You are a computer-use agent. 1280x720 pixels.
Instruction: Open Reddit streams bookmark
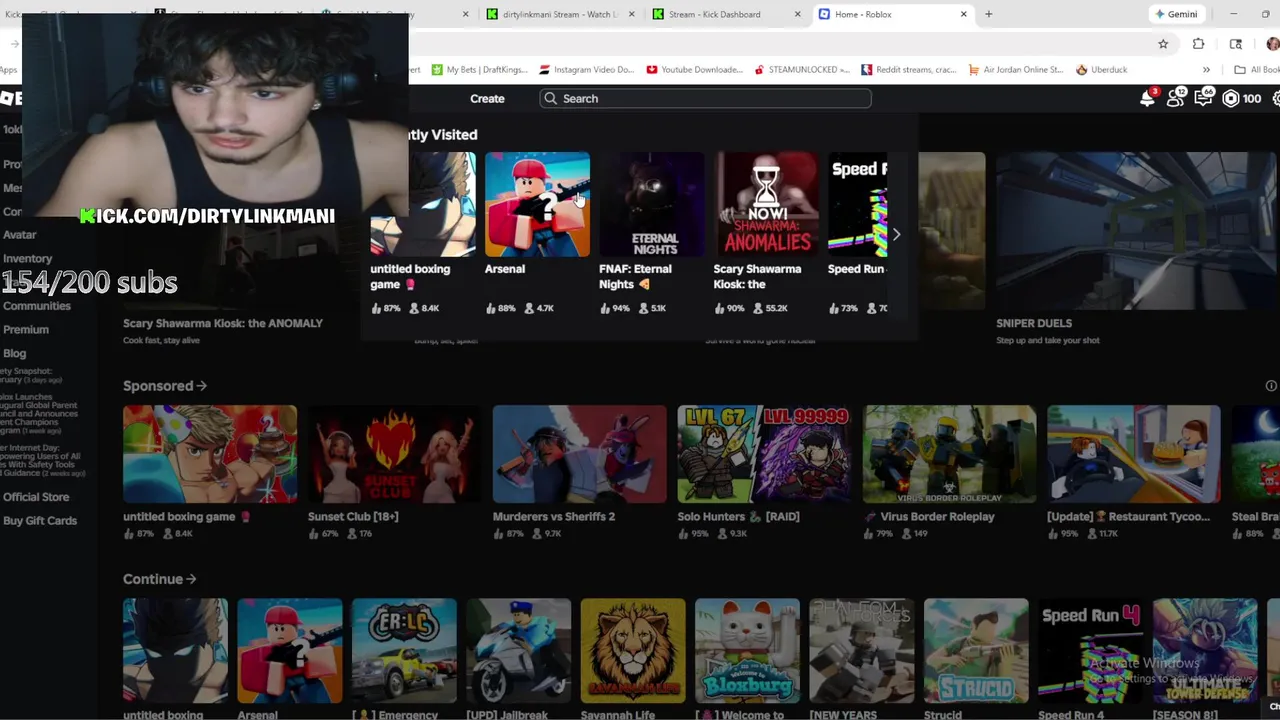(908, 70)
